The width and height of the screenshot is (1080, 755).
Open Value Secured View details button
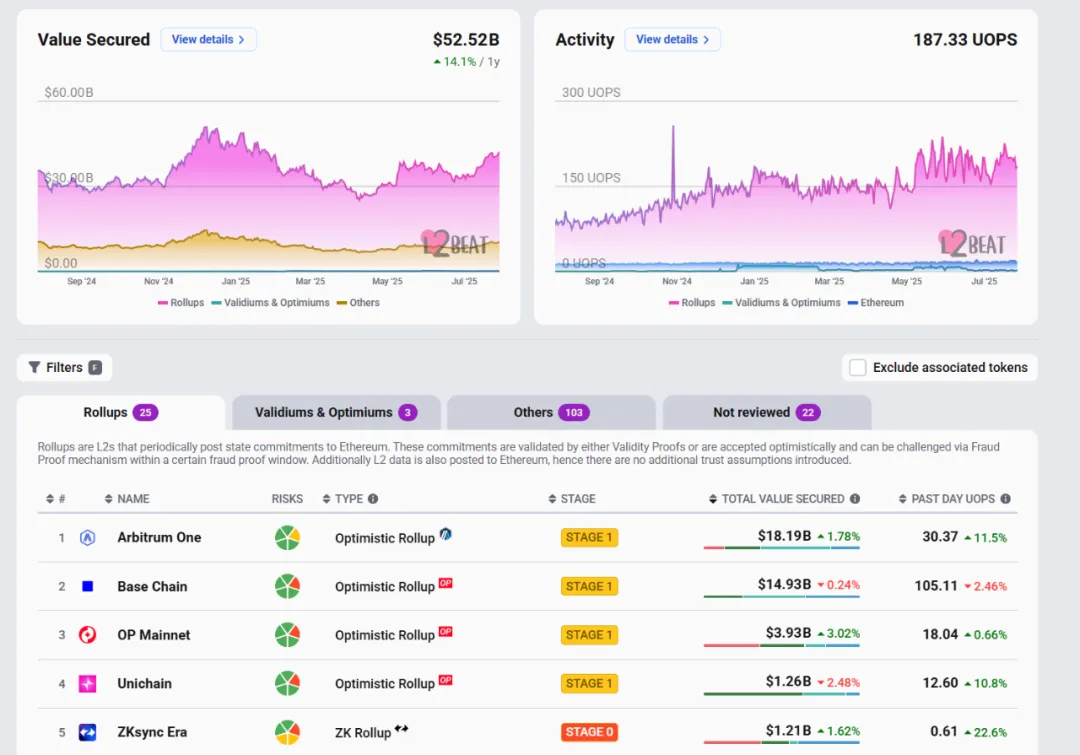point(208,40)
